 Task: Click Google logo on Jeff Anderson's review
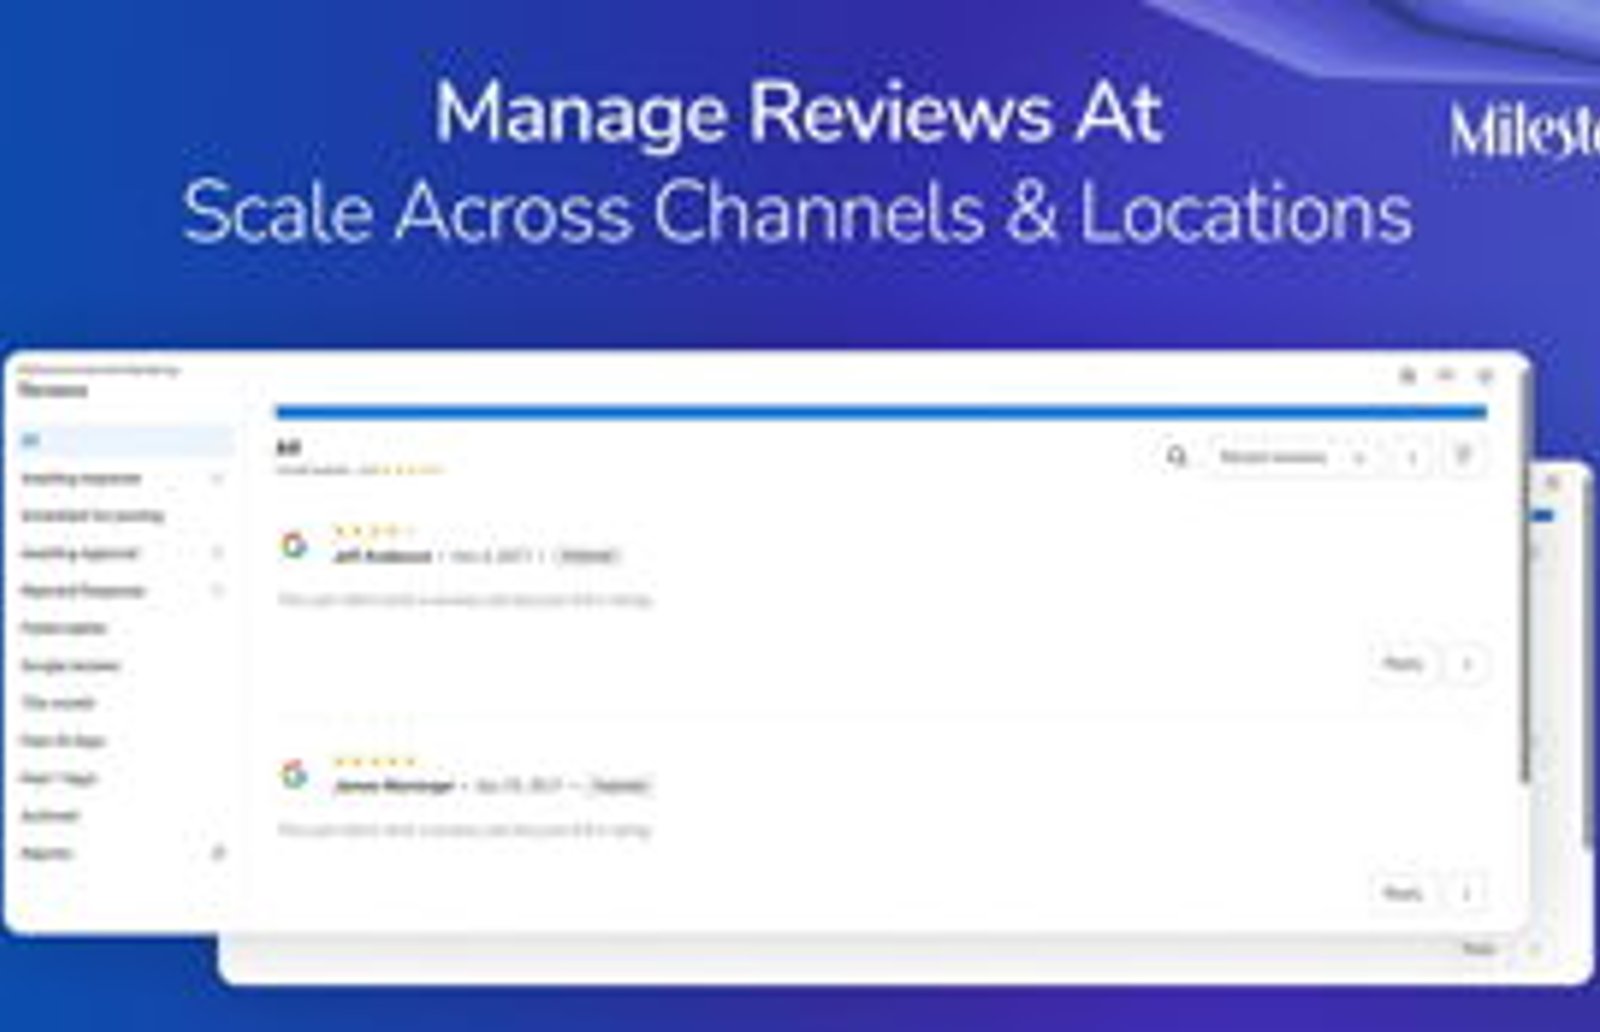click(x=293, y=545)
